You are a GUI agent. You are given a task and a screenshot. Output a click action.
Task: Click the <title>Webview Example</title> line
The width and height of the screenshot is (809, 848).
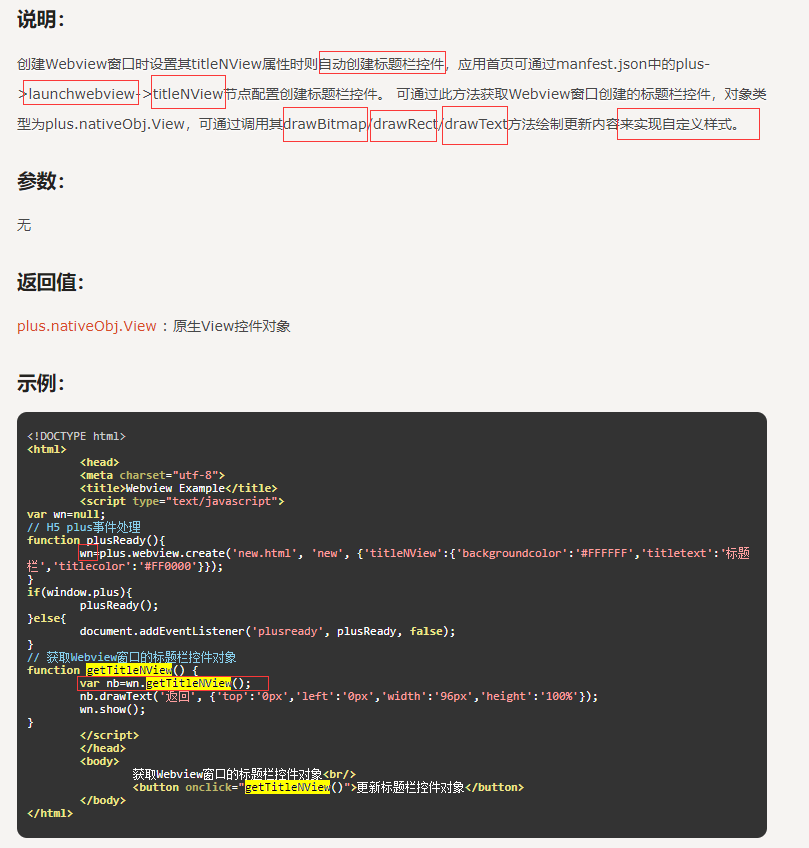[x=178, y=488]
